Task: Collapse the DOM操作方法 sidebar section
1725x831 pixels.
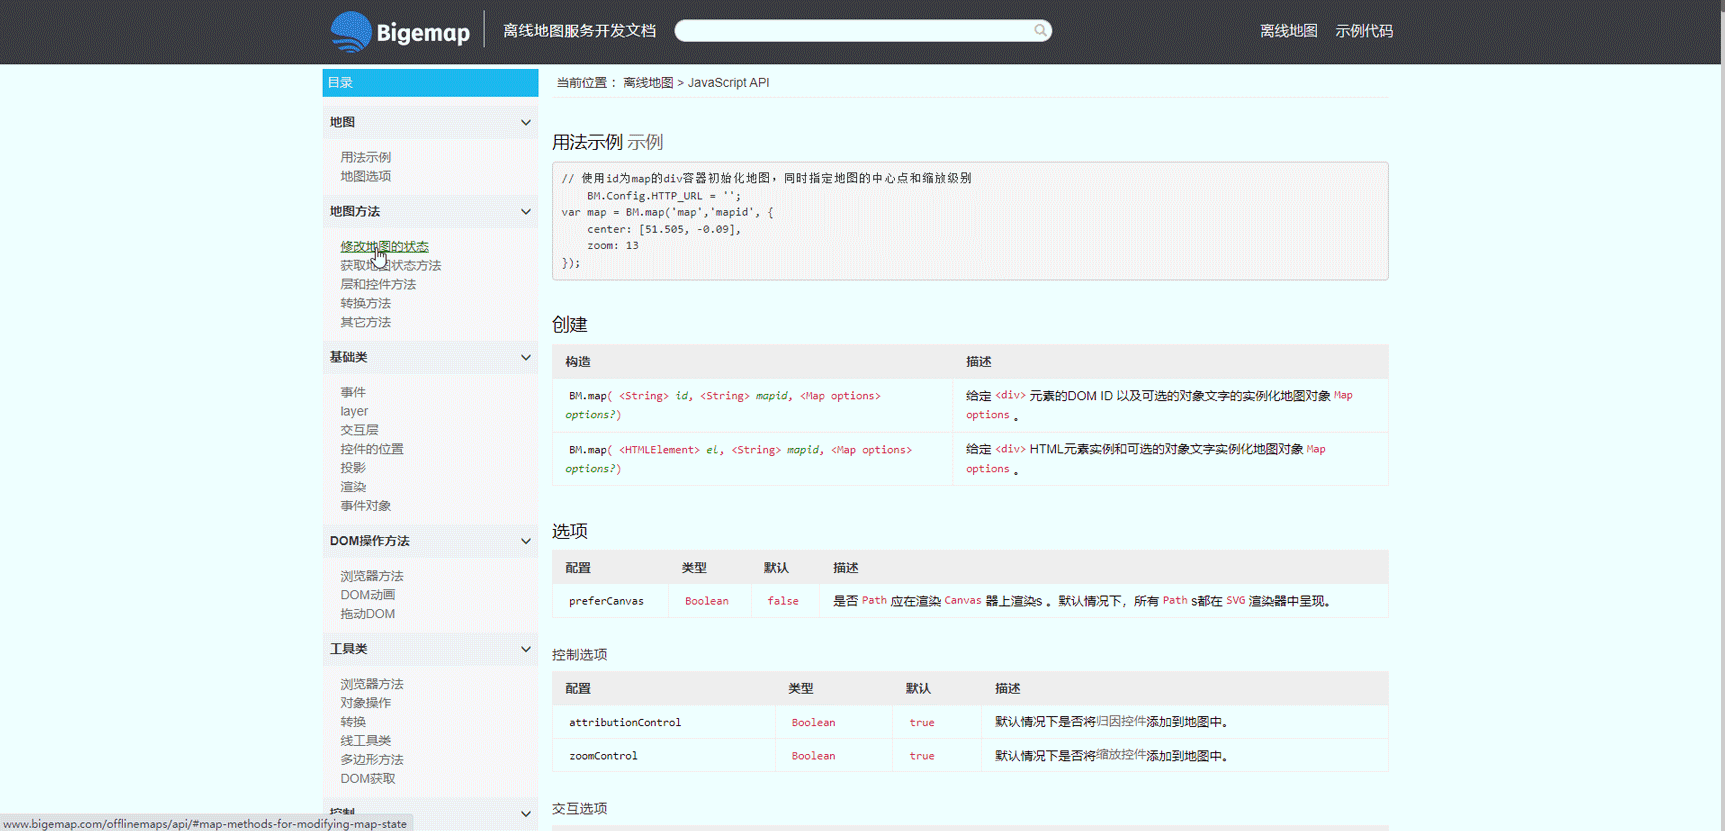Action: (x=525, y=541)
